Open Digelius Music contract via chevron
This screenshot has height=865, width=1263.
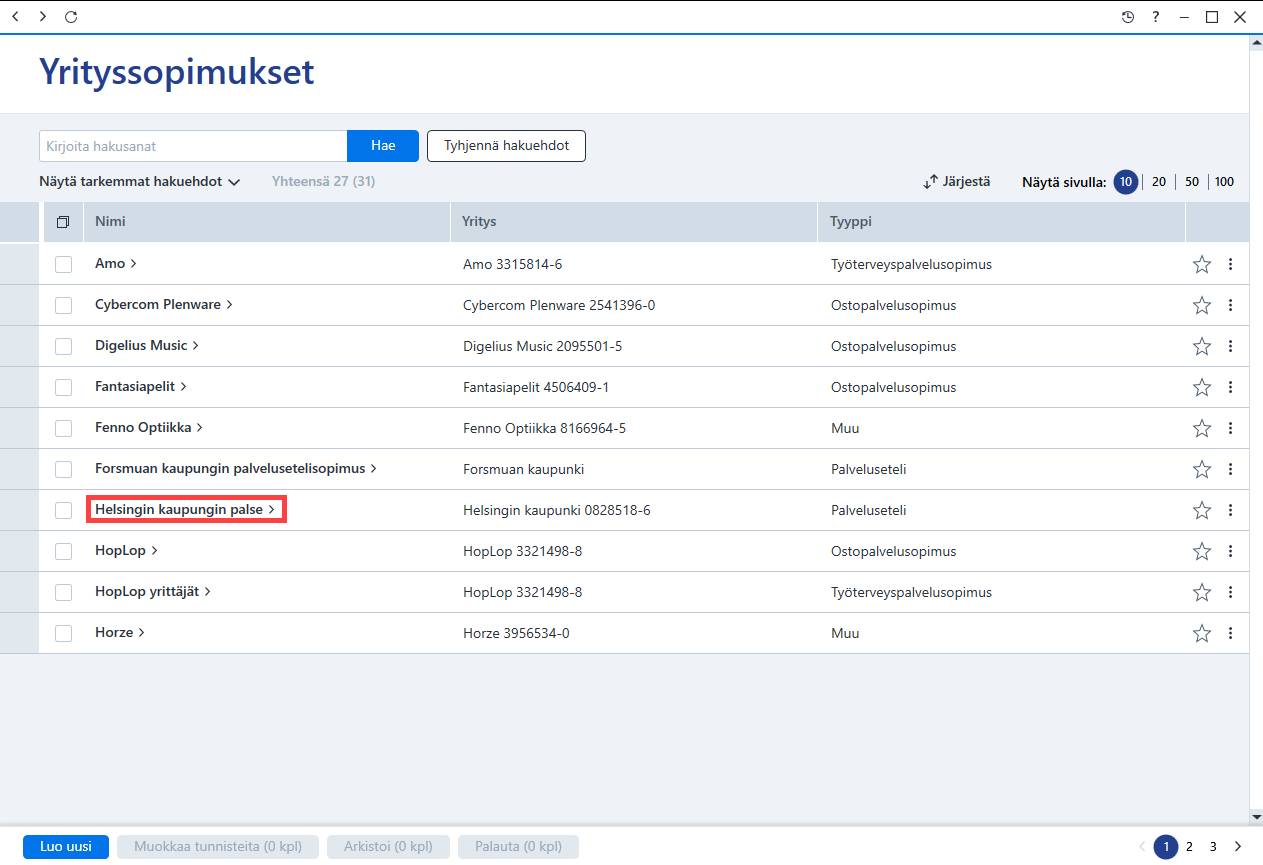click(196, 345)
